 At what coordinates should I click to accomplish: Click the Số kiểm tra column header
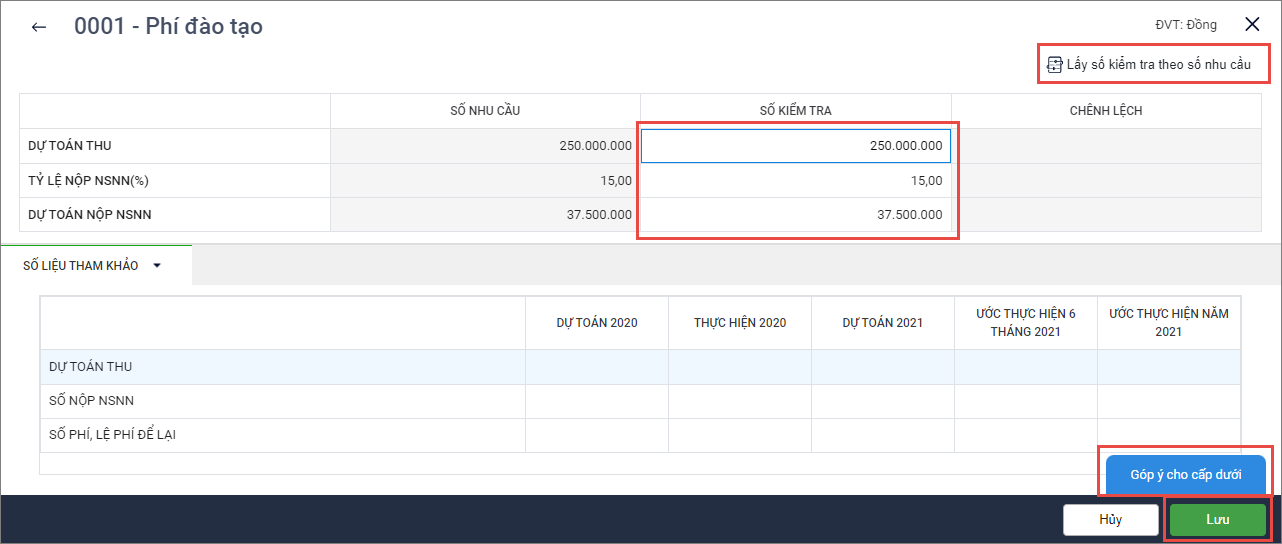(x=795, y=111)
